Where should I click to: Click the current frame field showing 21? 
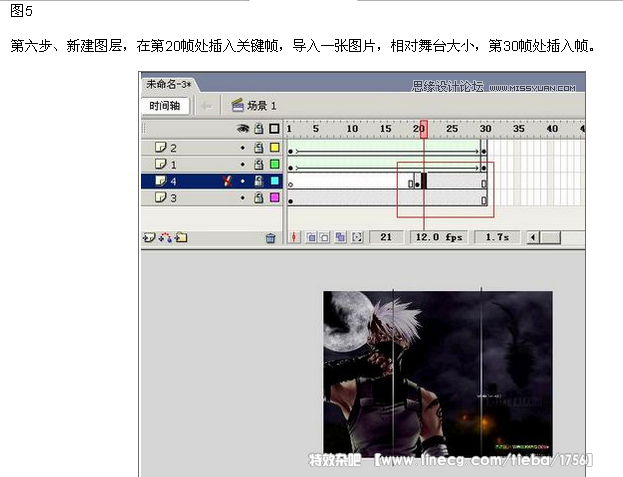tap(386, 237)
